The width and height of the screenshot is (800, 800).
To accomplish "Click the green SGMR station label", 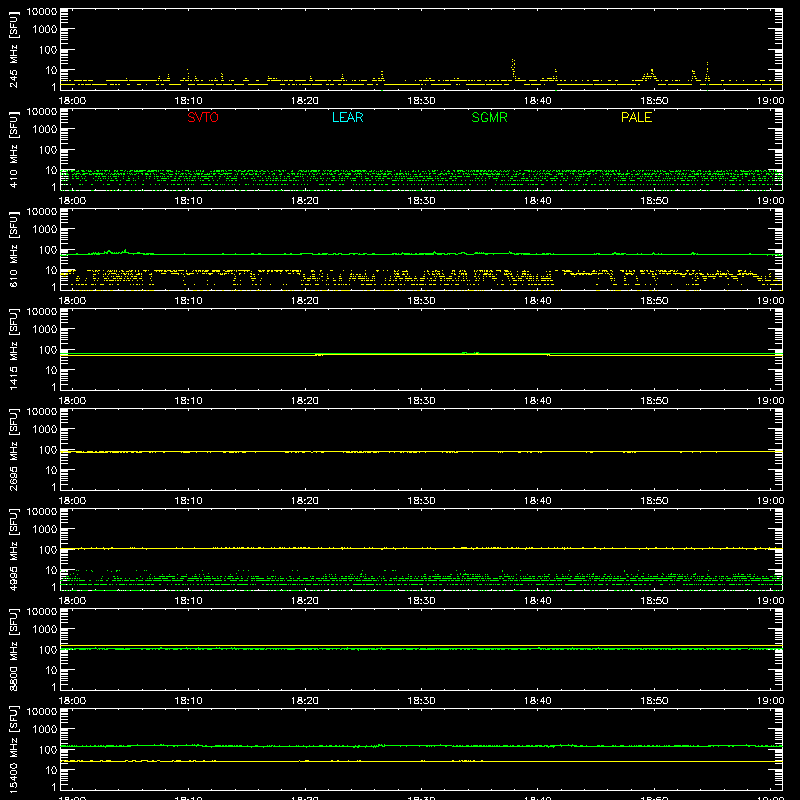I will click(x=489, y=117).
